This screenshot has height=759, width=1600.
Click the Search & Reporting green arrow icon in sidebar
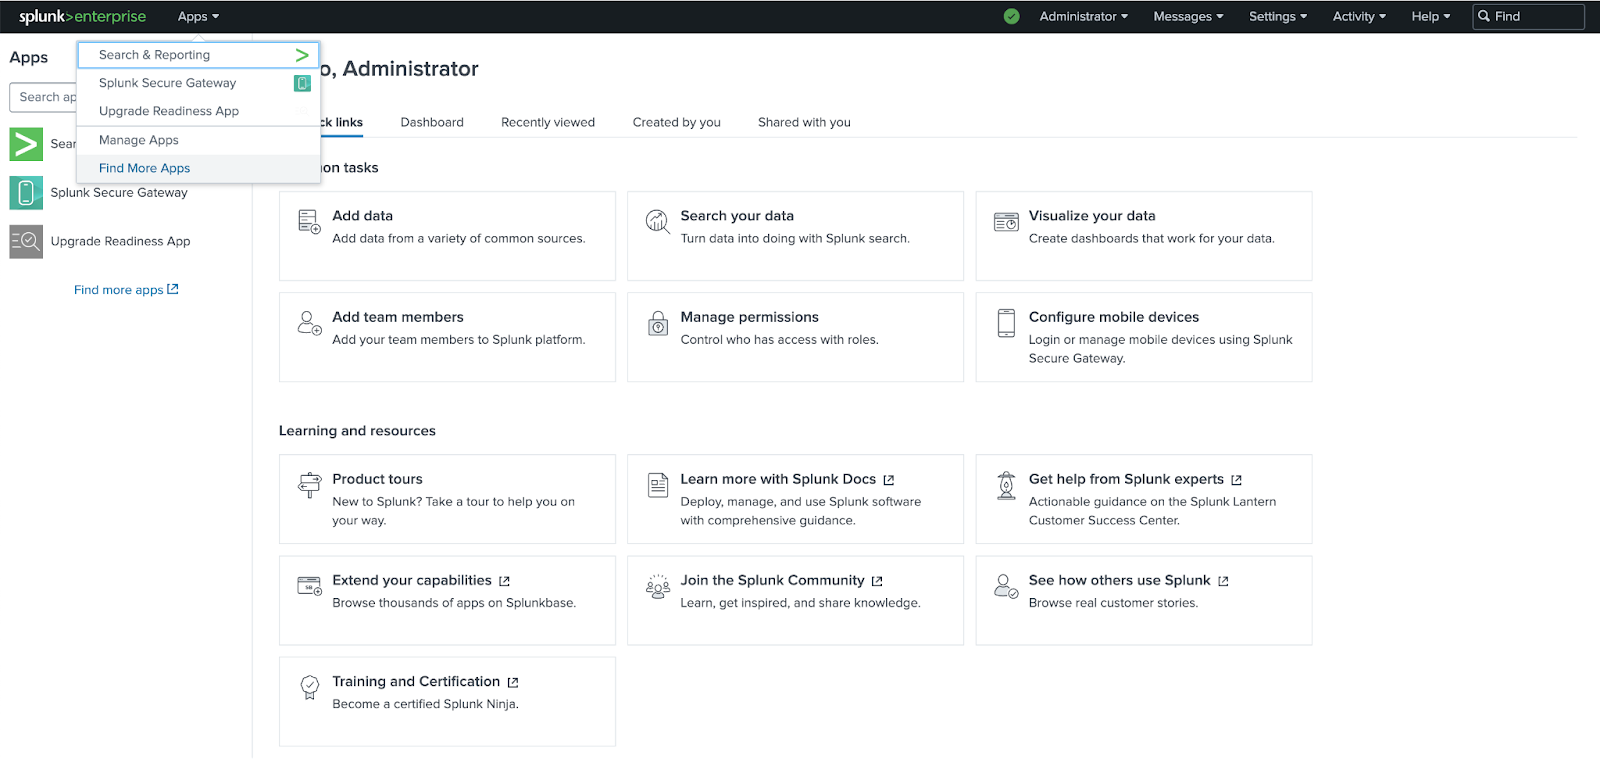[26, 144]
